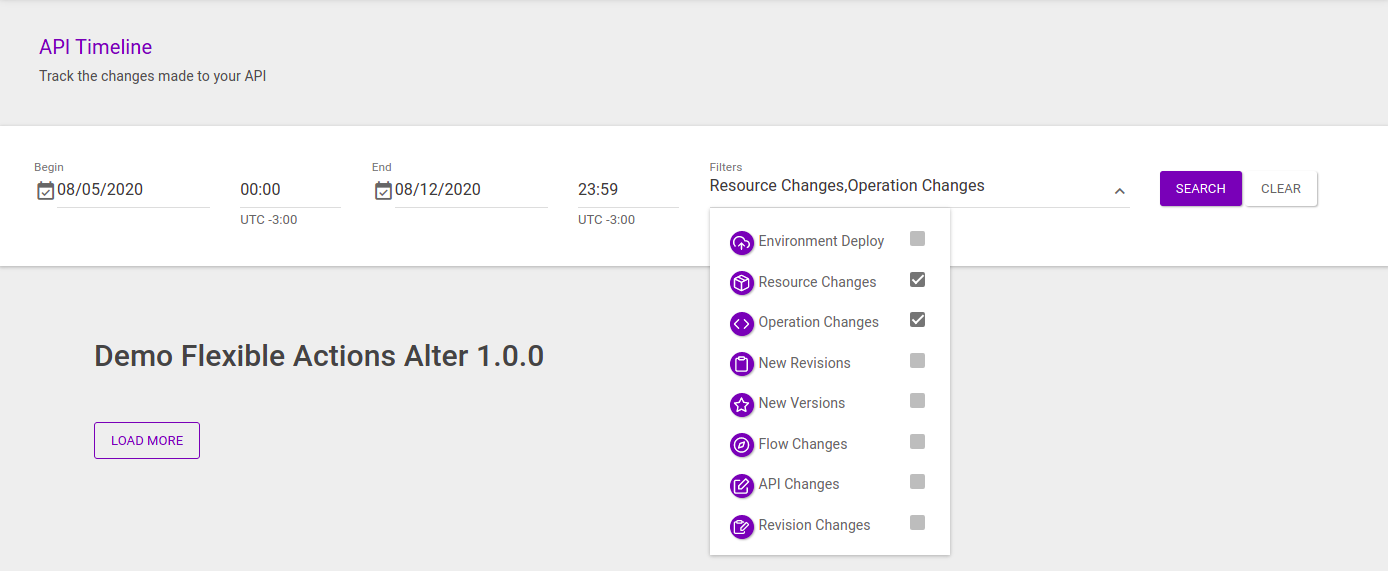Click the LOAD MORE button
This screenshot has width=1388, height=571.
pyautogui.click(x=147, y=441)
